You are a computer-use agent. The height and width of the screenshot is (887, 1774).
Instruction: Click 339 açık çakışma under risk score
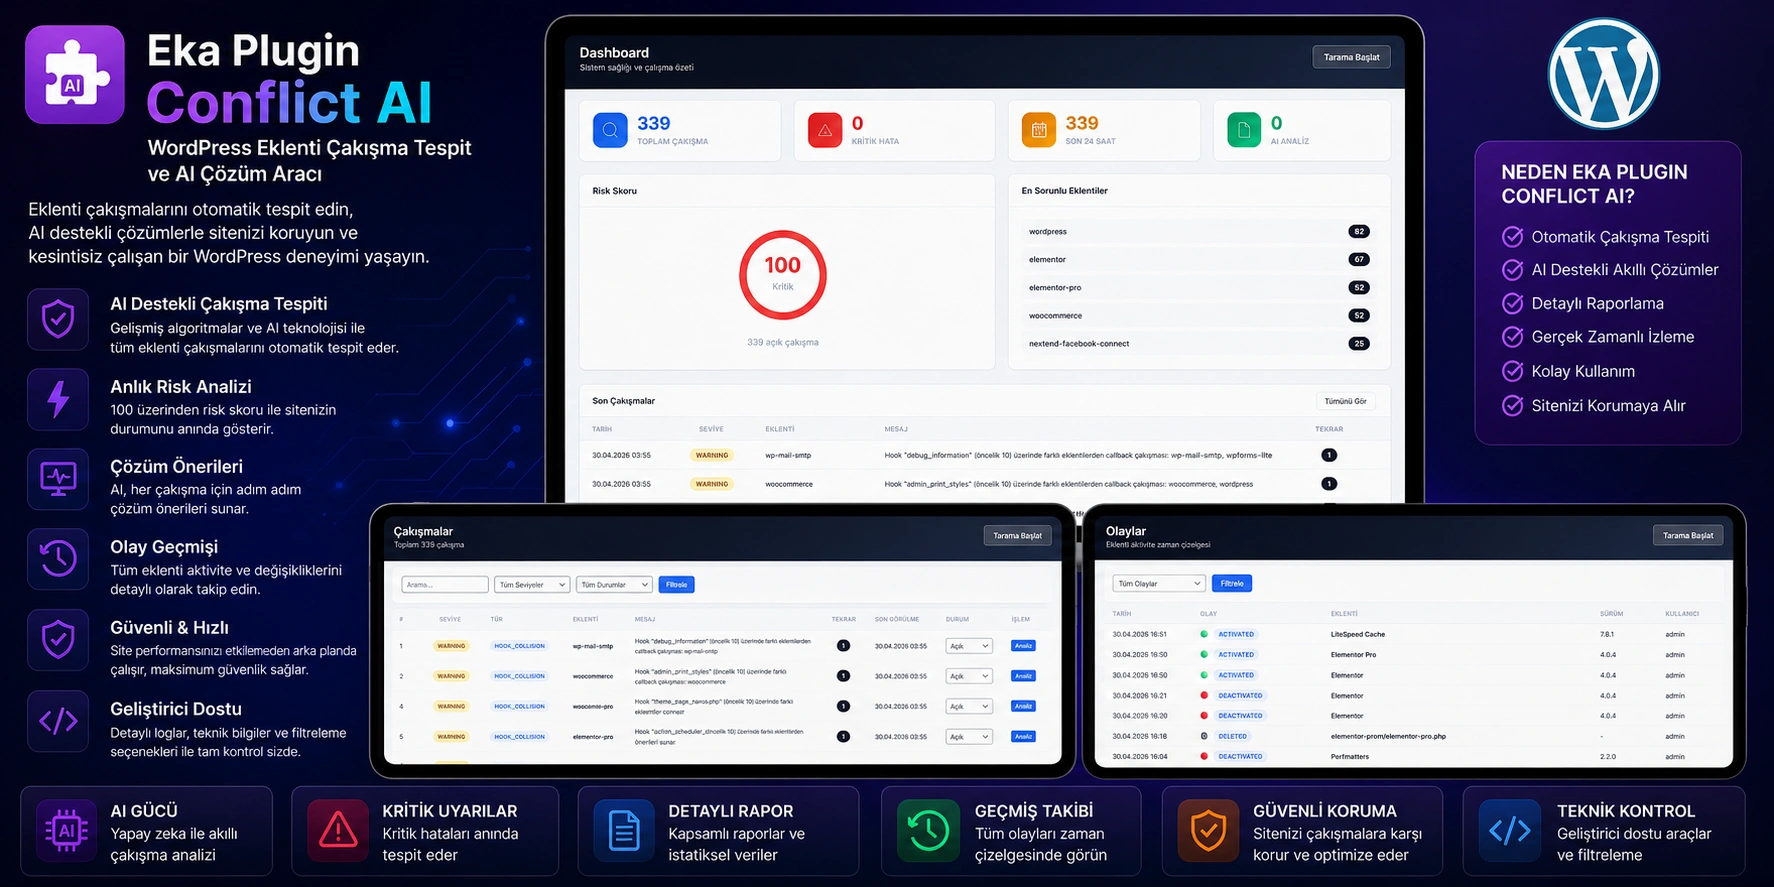(783, 342)
